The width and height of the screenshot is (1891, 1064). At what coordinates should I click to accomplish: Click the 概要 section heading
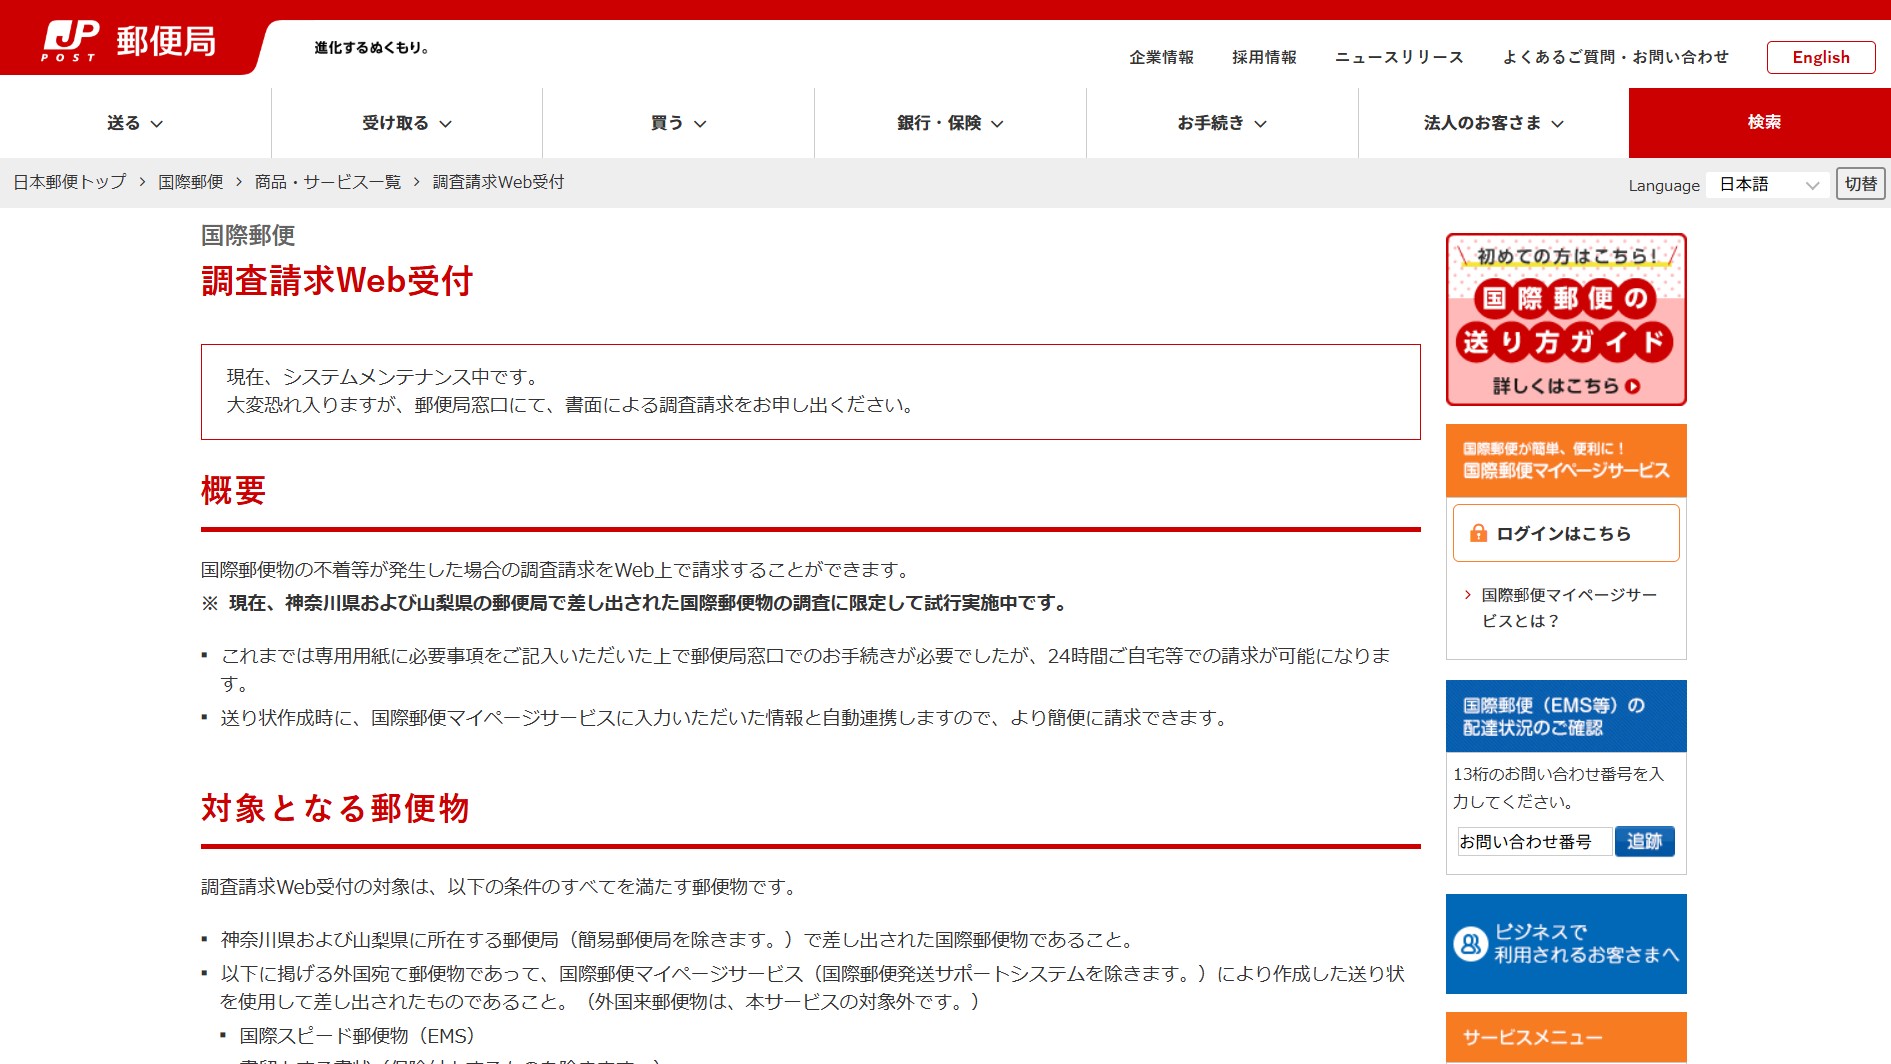(x=233, y=490)
